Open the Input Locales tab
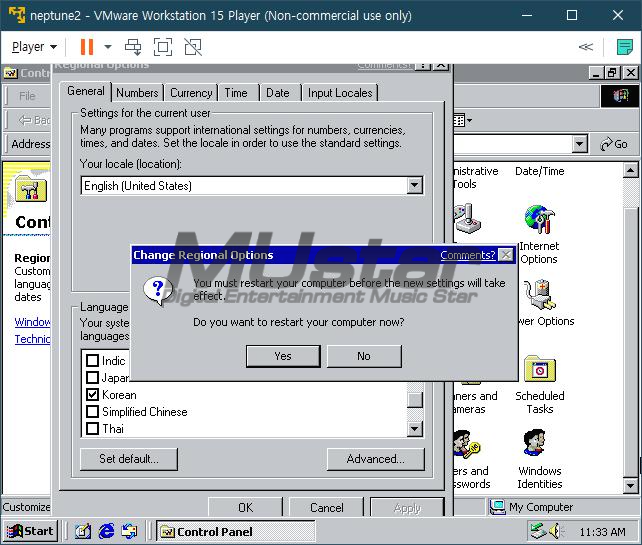The image size is (642, 545). point(340,93)
